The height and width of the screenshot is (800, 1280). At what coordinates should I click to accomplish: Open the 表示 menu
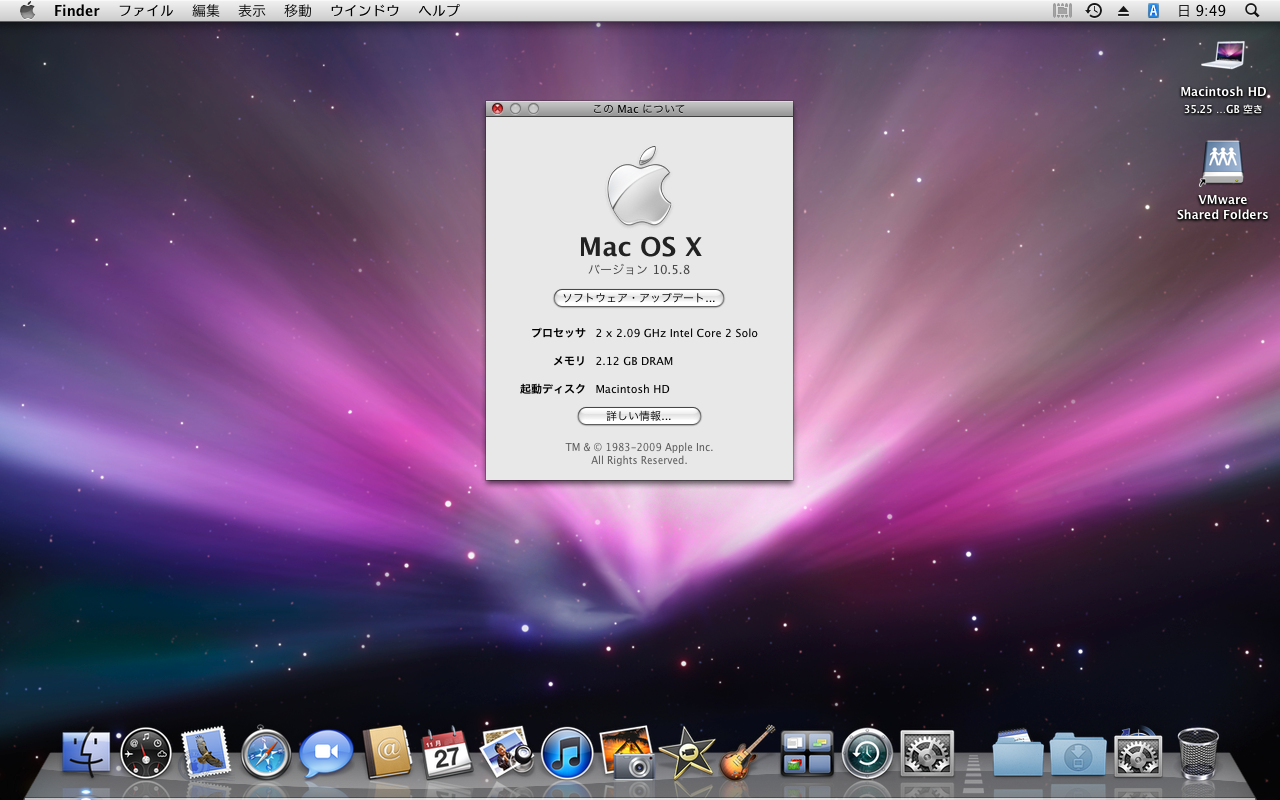[252, 10]
